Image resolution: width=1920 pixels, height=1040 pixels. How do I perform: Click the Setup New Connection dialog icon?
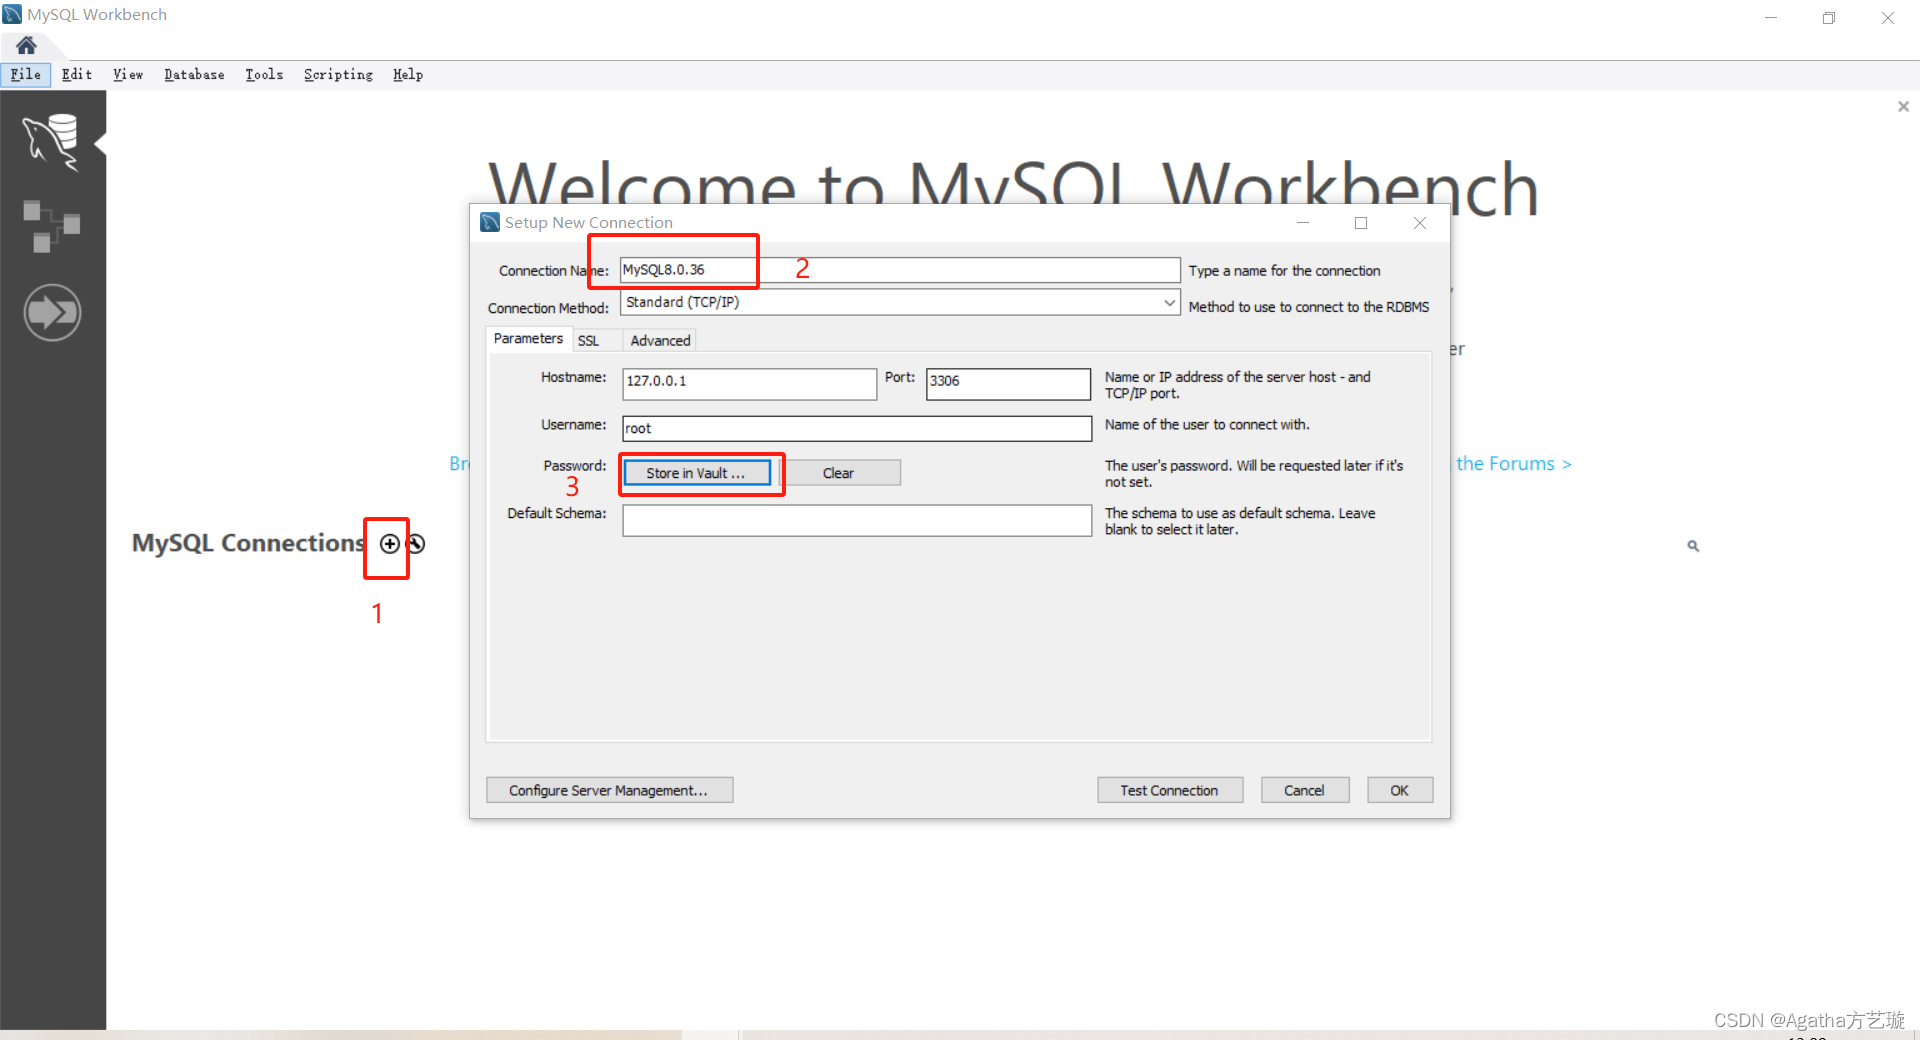pos(490,222)
